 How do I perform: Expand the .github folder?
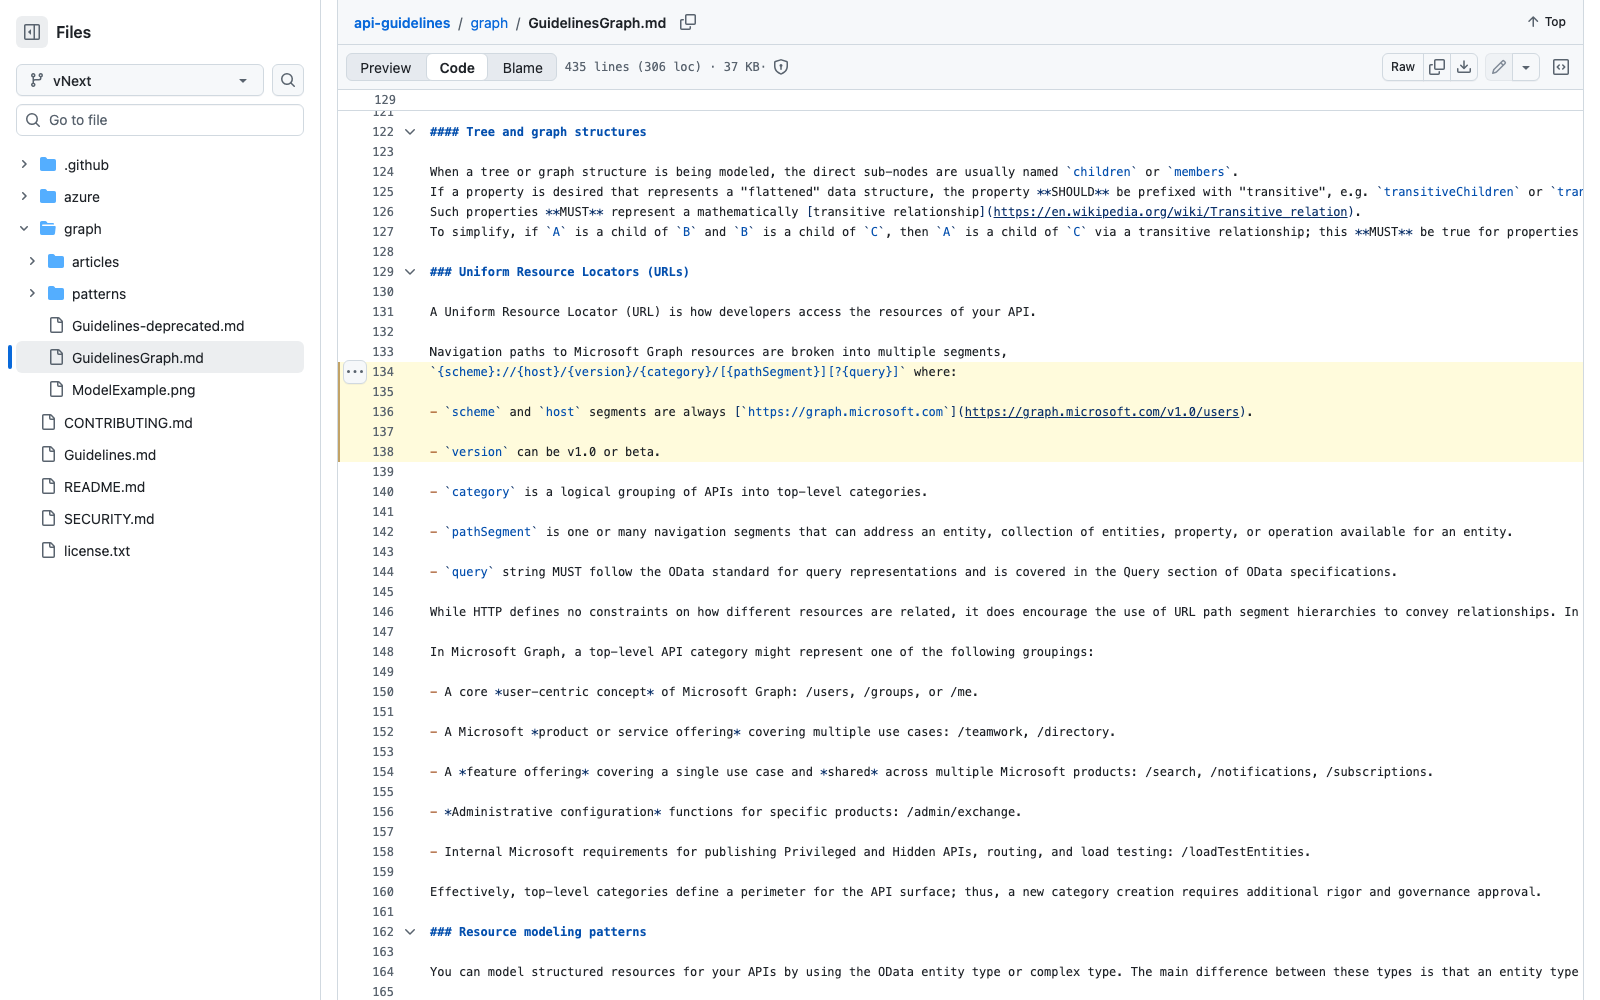click(x=24, y=164)
